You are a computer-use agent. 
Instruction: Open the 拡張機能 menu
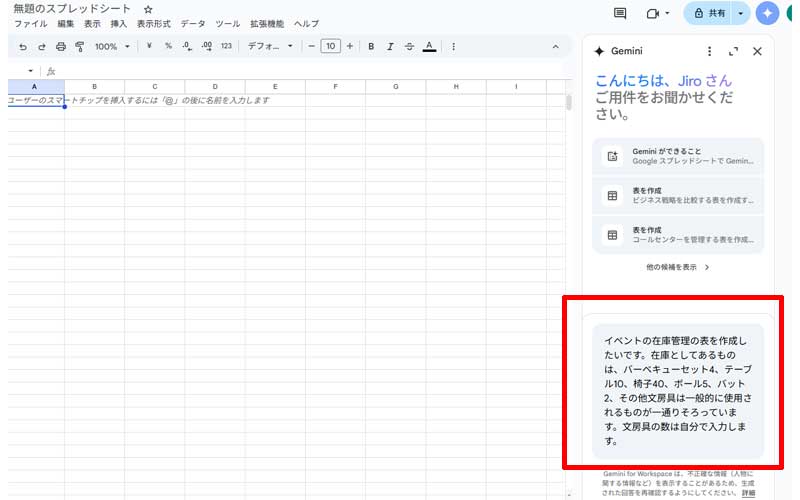(267, 23)
